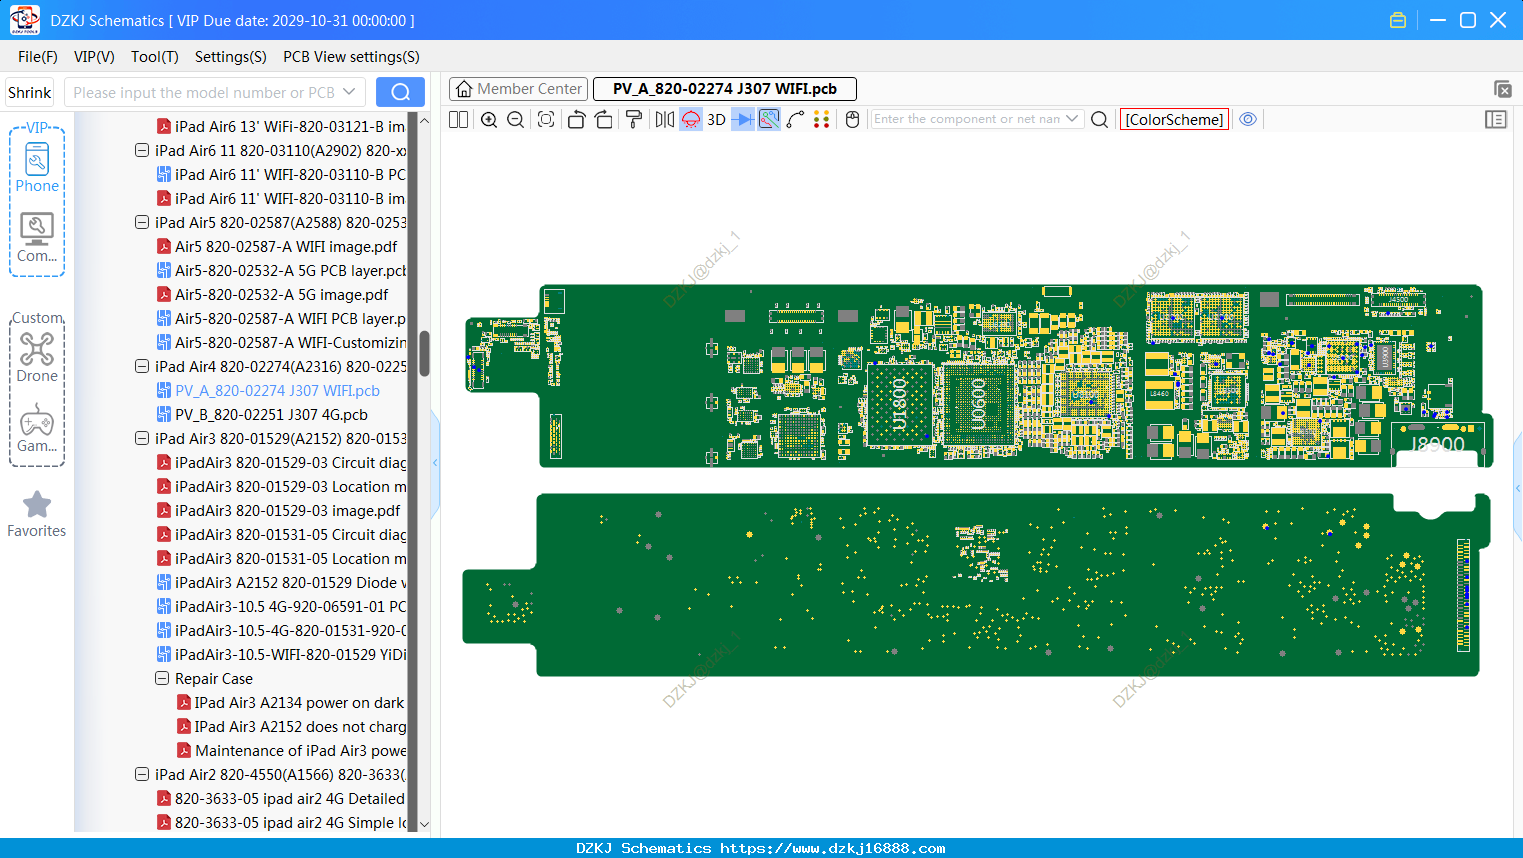Click the file tree vertical scrollbar thumb
Viewport: 1523px width, 858px height.
(x=424, y=352)
